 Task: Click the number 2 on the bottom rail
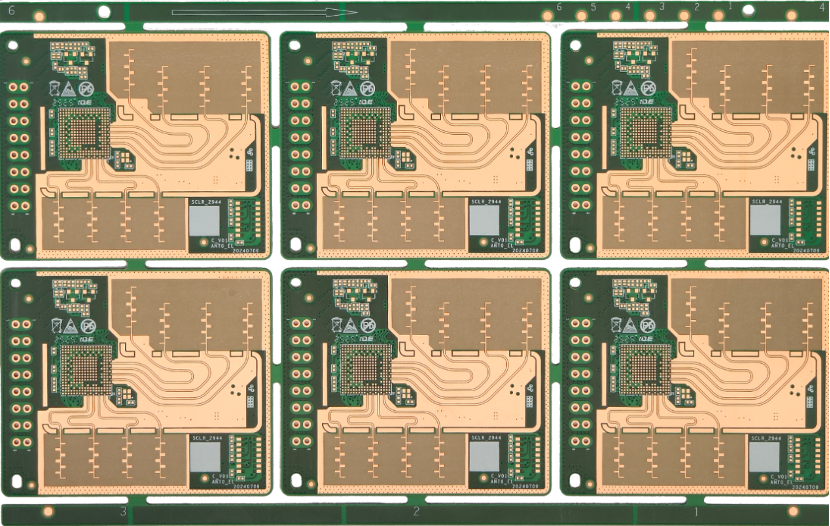click(x=416, y=511)
